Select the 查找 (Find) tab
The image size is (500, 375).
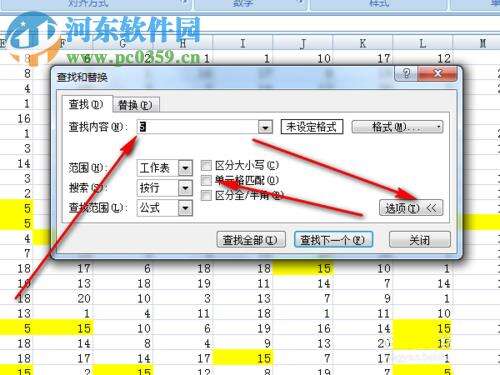(x=86, y=104)
